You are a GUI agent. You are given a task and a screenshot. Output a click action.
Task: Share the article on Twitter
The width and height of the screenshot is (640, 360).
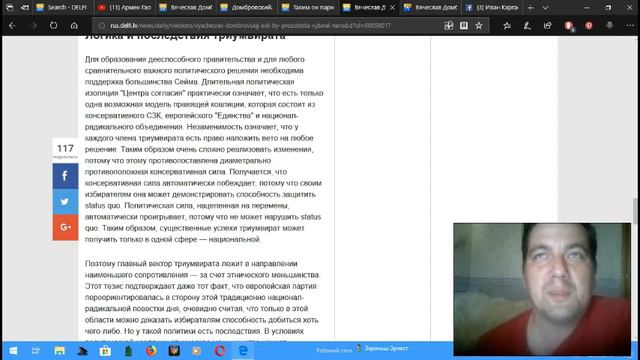point(65,202)
